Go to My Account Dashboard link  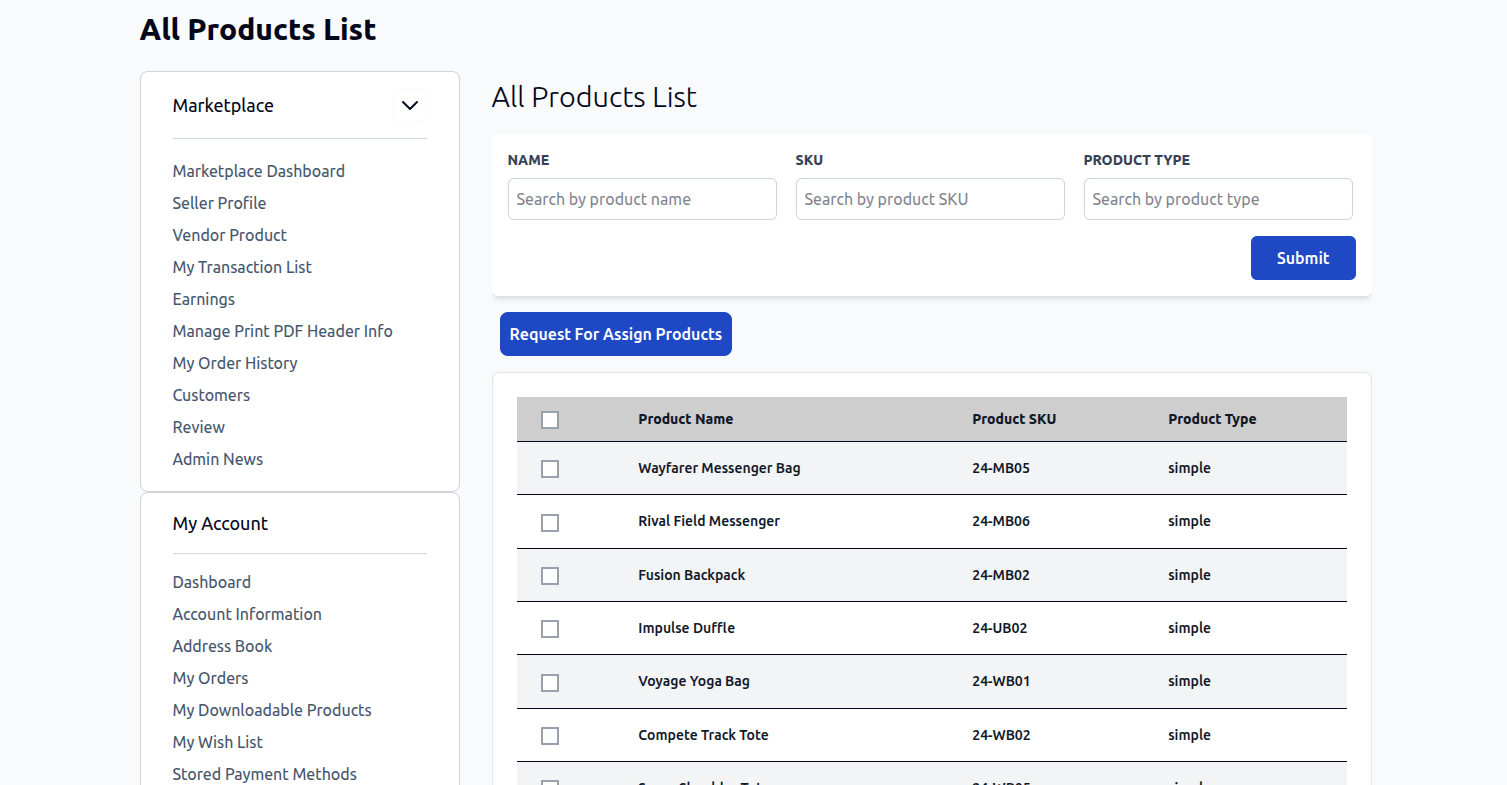tap(211, 582)
